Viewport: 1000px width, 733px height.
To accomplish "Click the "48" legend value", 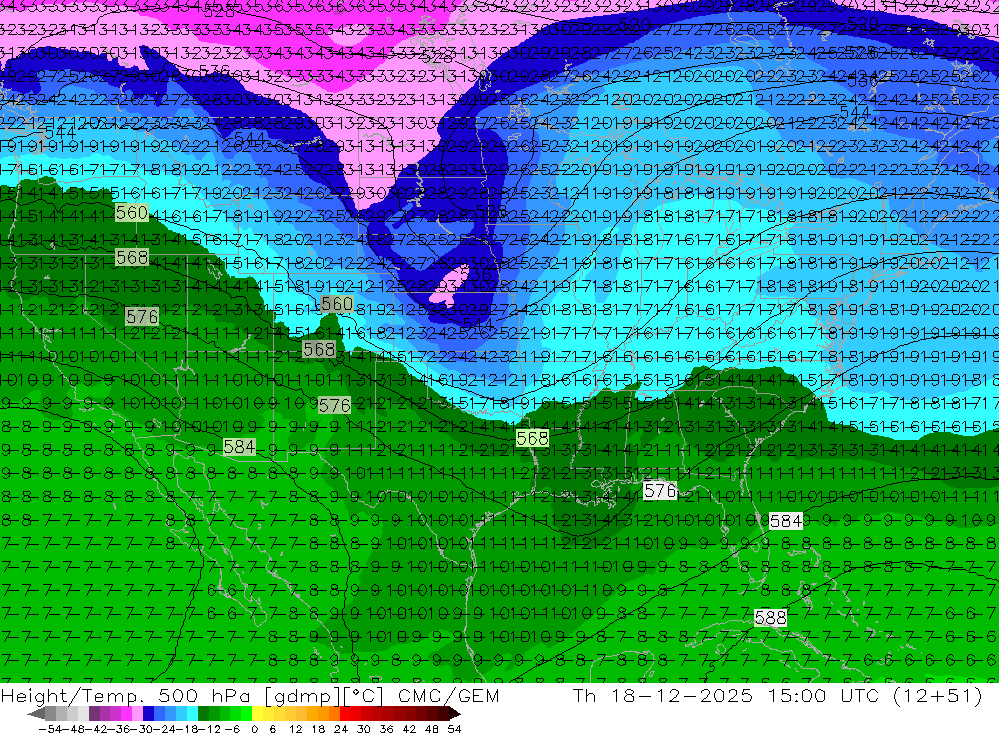I will coord(432,729).
